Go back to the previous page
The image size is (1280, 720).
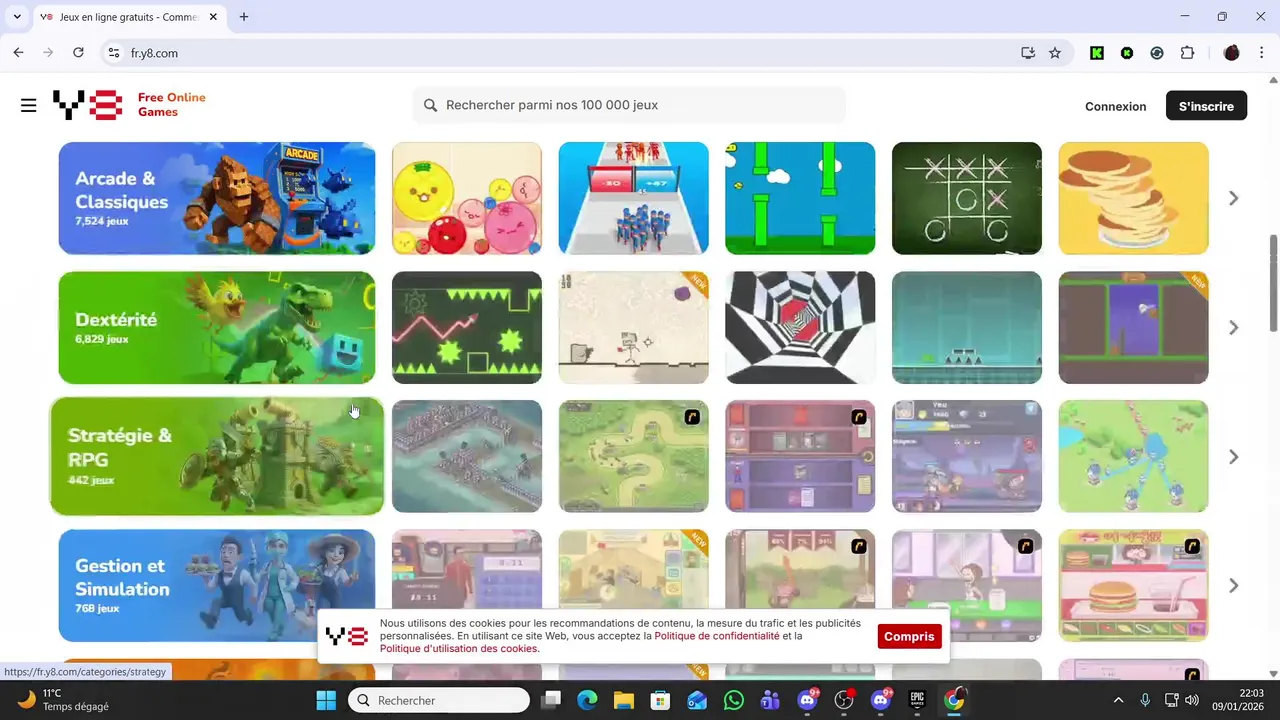tap(18, 53)
